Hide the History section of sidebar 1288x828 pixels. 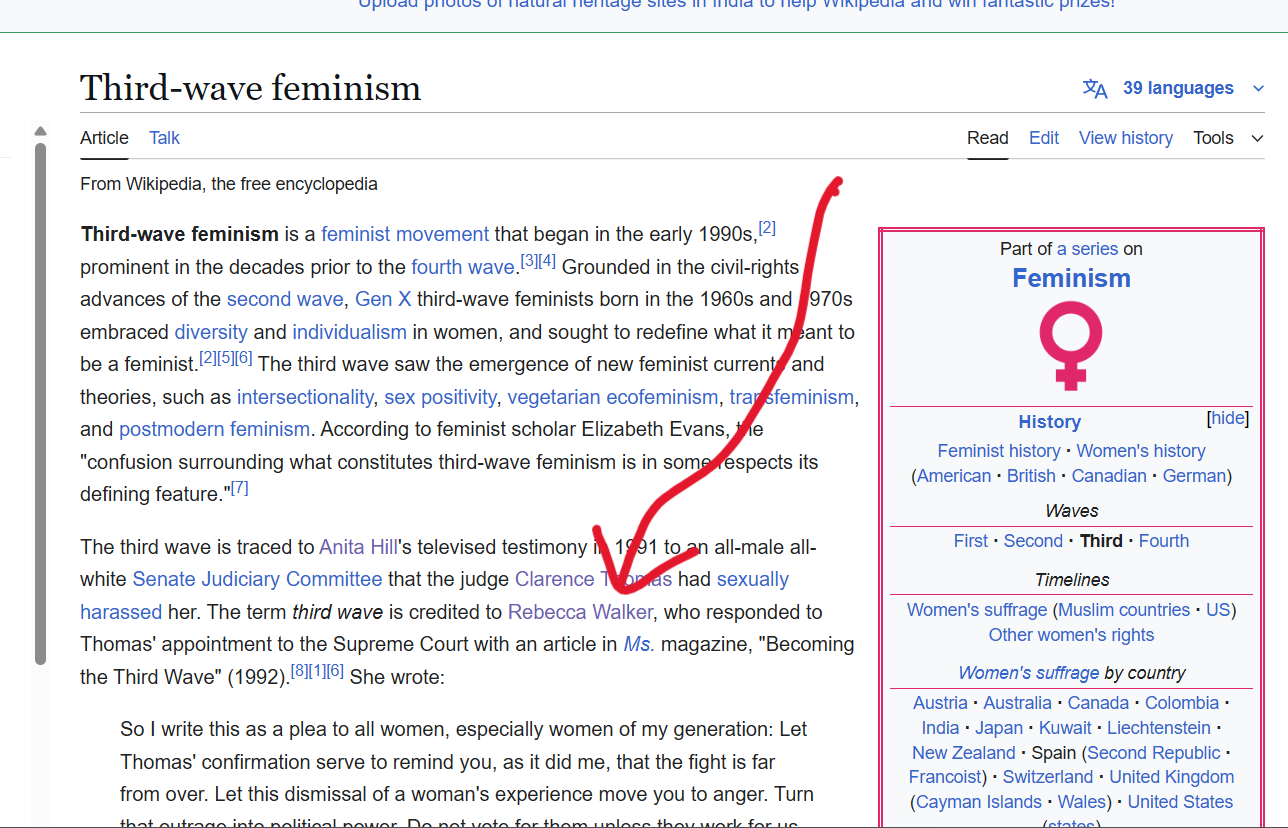pos(1228,418)
